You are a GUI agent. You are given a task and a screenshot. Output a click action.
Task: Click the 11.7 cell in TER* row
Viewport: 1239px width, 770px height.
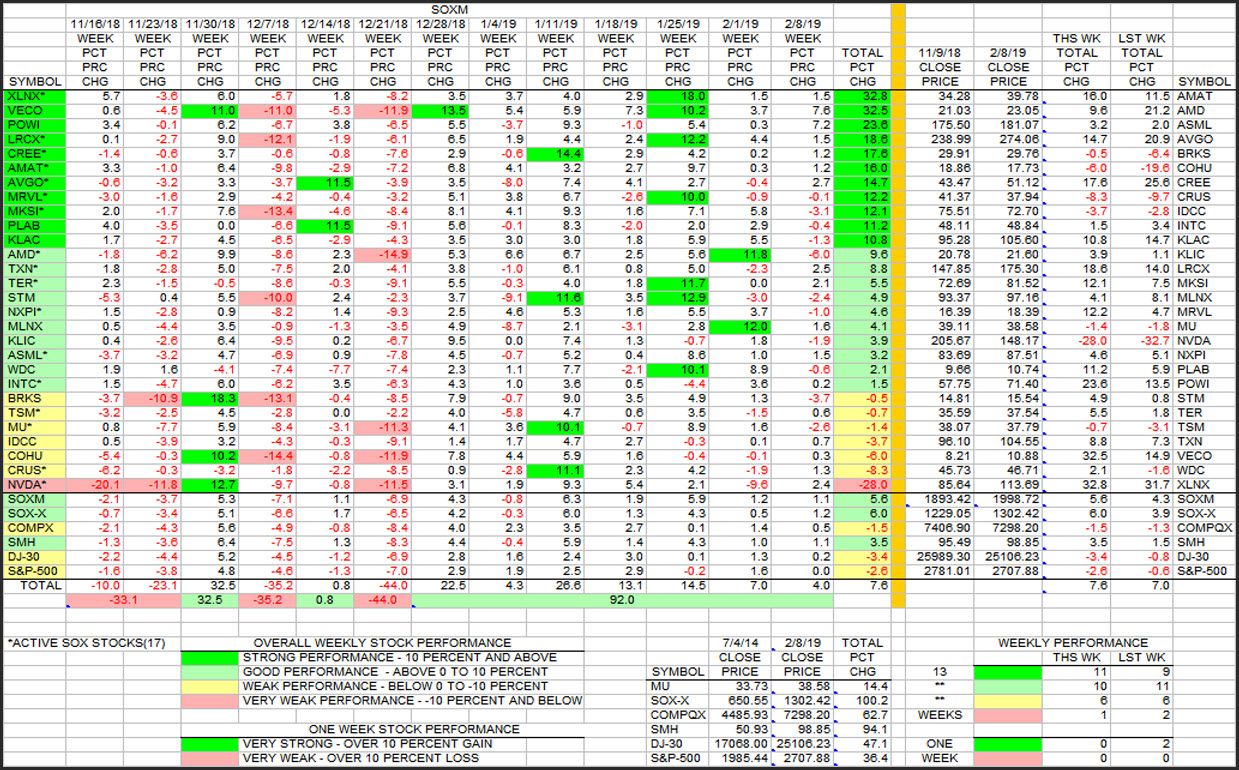click(x=677, y=284)
